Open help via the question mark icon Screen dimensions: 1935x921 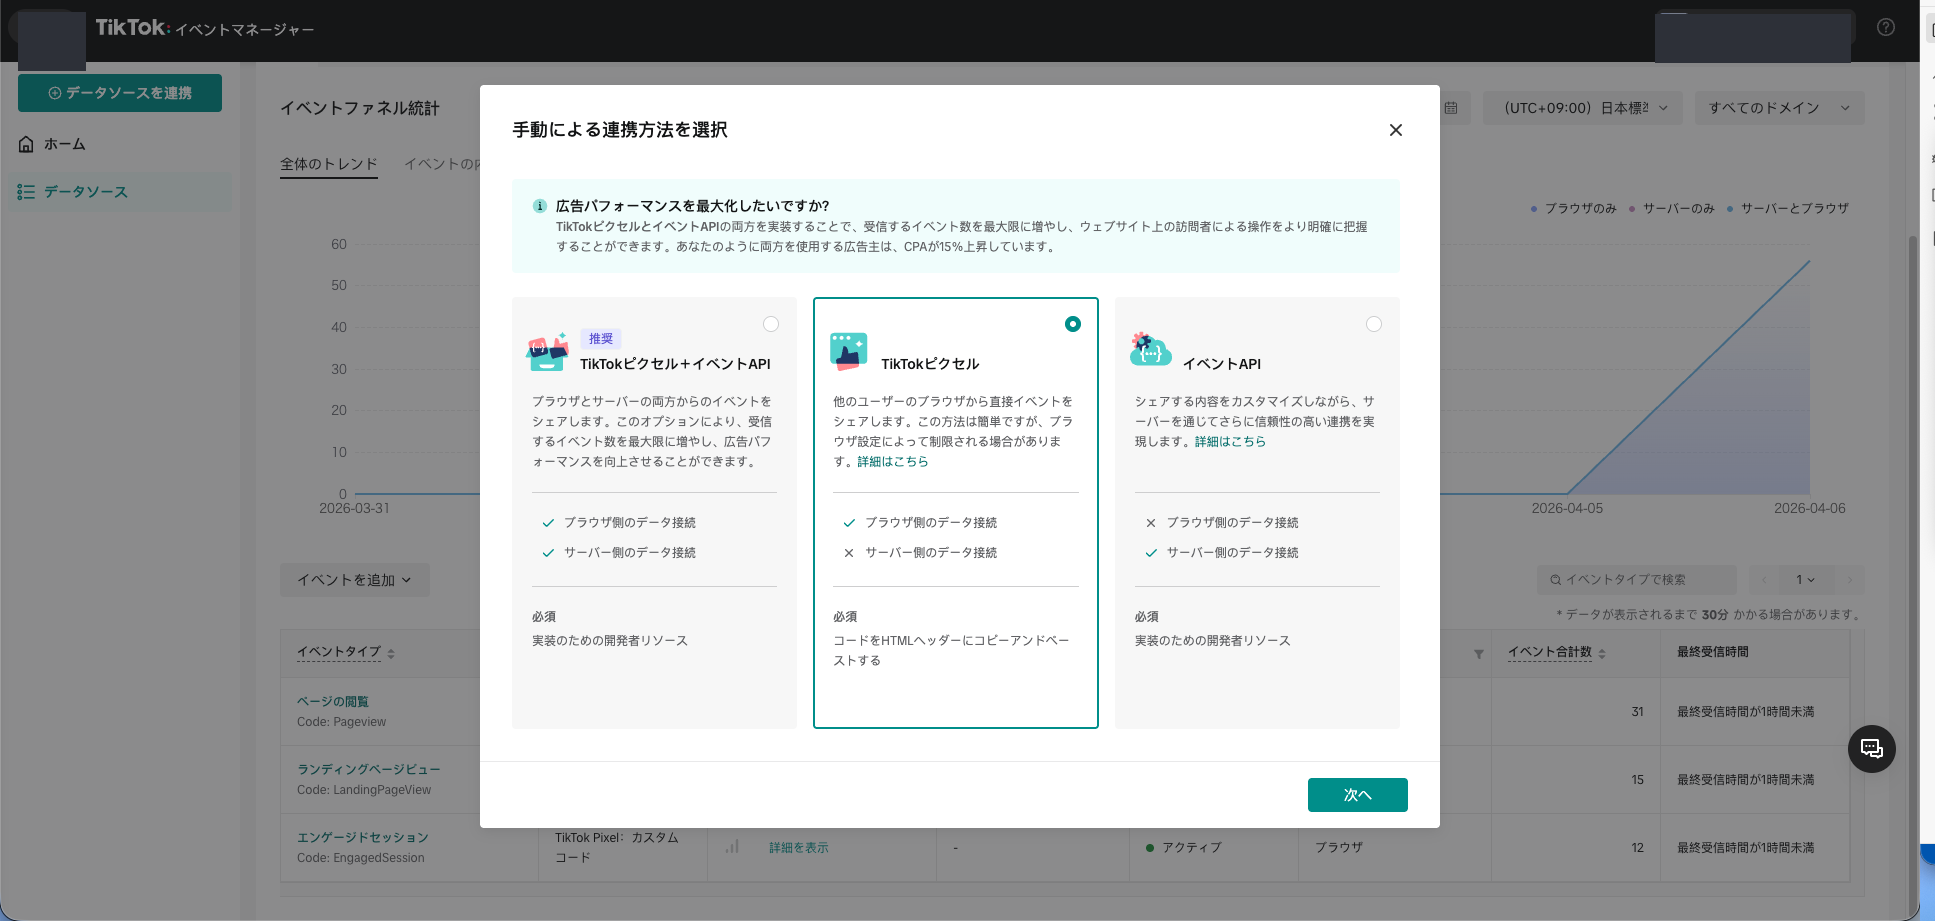(1885, 27)
